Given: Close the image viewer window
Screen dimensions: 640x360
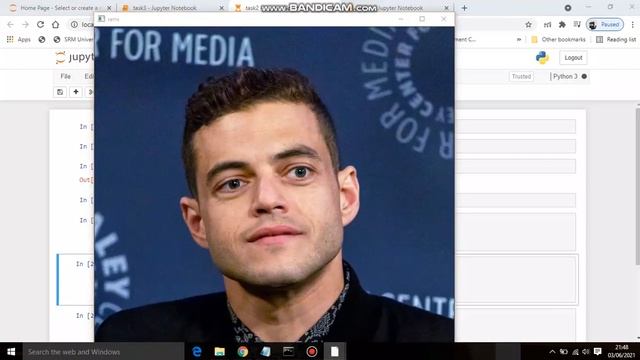Looking at the screenshot, I should 444,19.
